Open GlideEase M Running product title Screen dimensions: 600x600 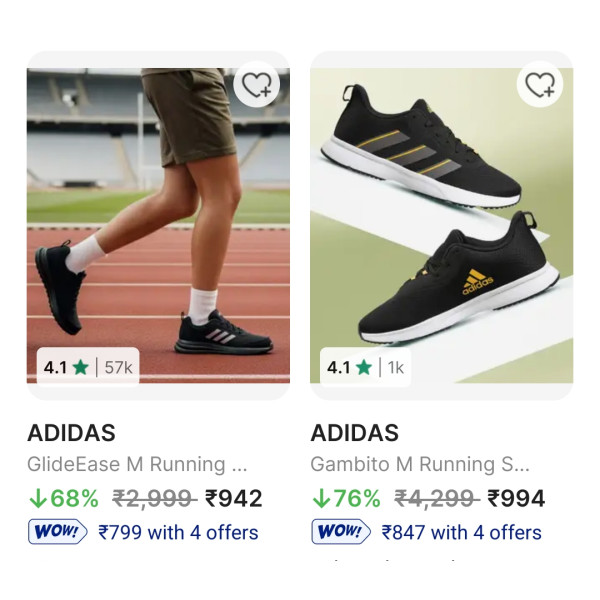136,465
